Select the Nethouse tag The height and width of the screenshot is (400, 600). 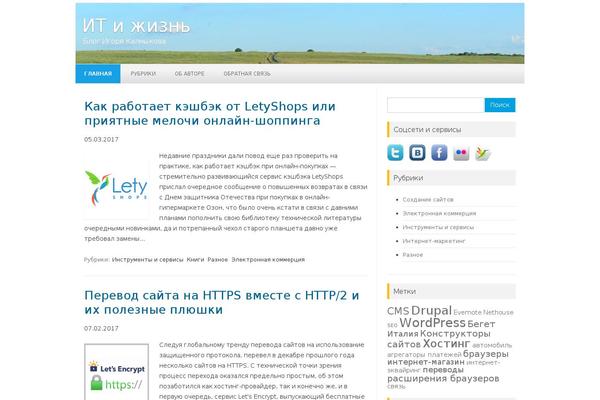pyautogui.click(x=498, y=312)
